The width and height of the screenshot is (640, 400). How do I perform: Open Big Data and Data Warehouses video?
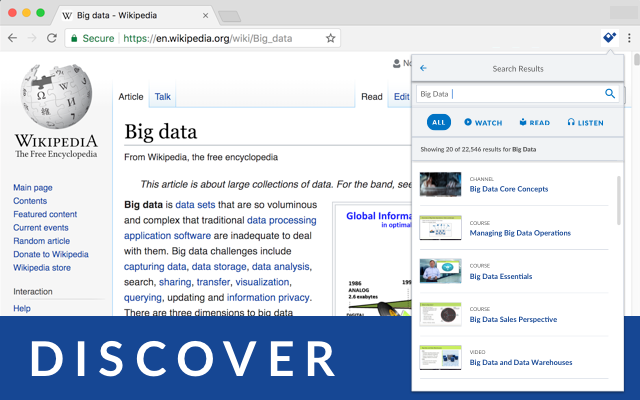point(521,362)
